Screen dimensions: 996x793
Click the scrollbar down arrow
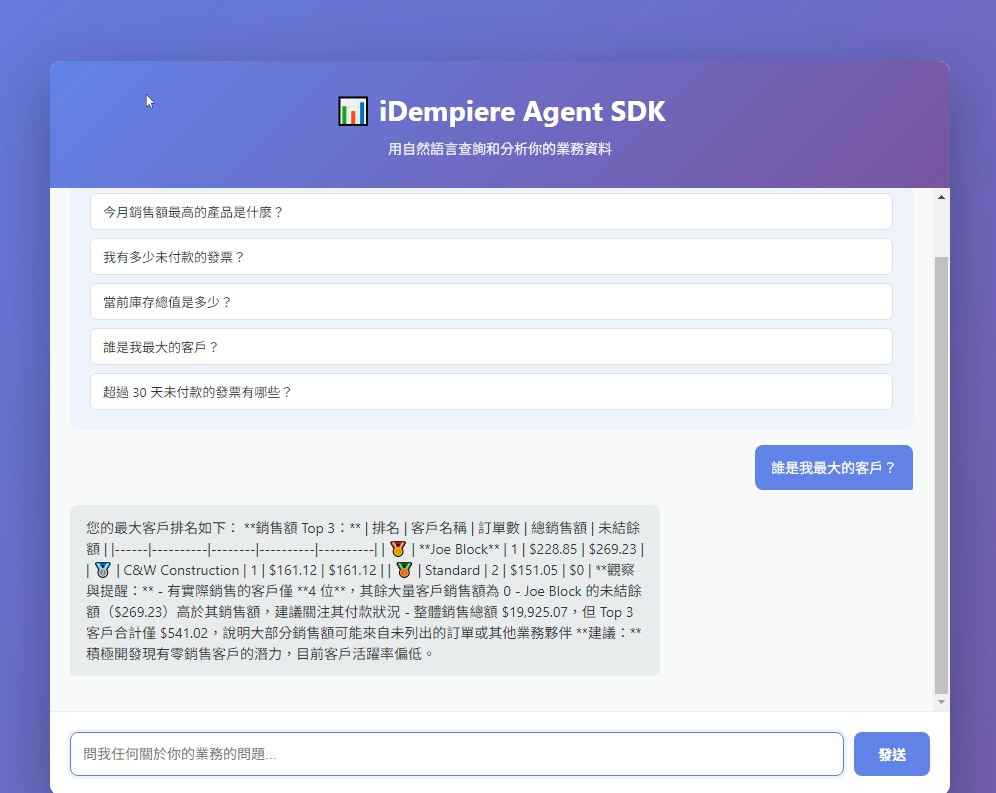(941, 700)
